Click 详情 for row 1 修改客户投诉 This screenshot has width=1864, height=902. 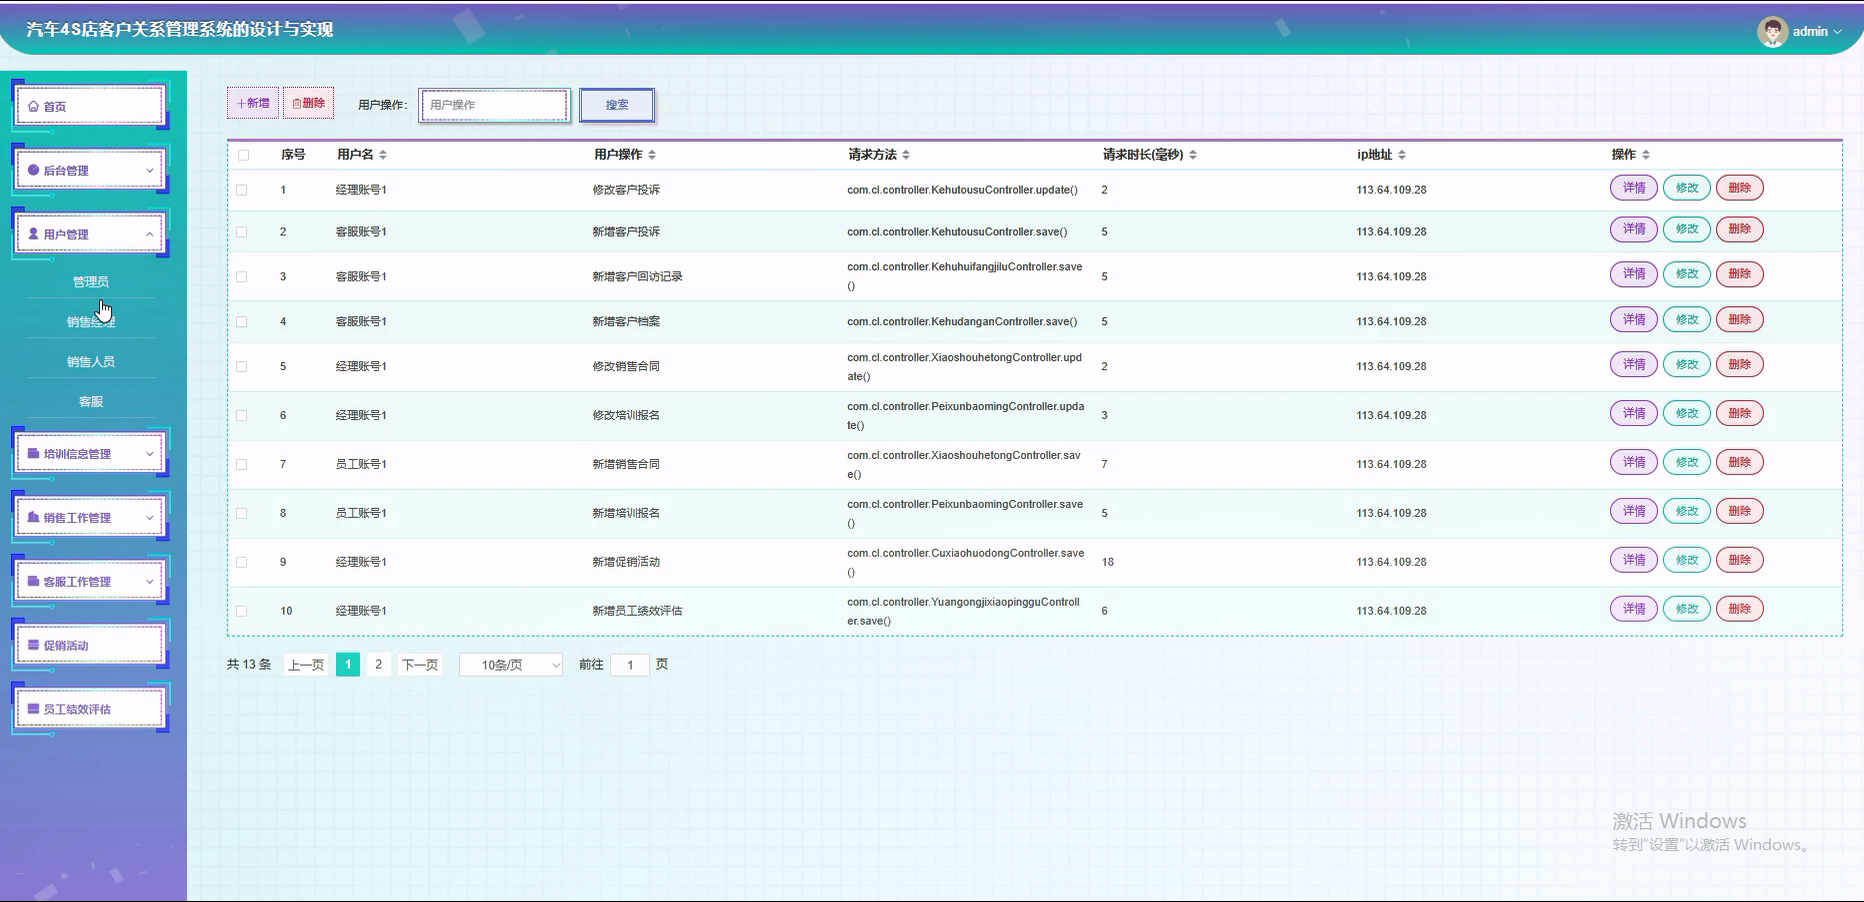tap(1634, 188)
